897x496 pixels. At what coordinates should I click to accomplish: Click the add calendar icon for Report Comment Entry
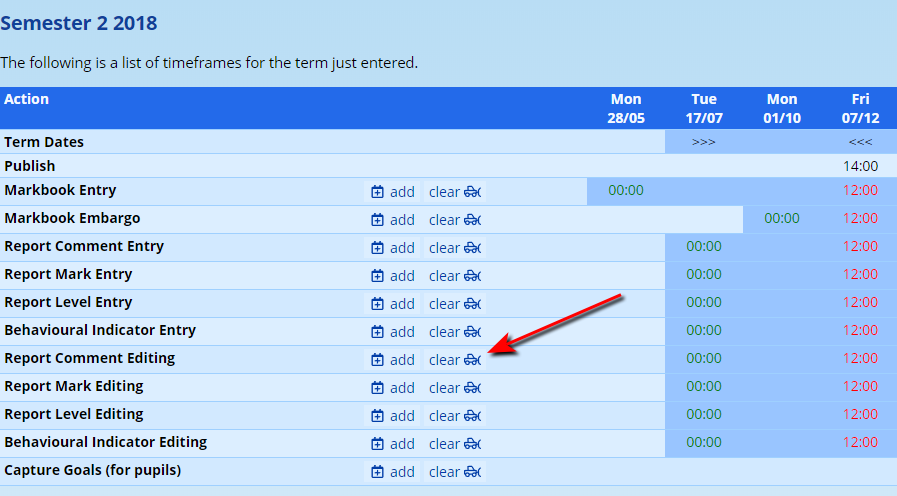(378, 248)
